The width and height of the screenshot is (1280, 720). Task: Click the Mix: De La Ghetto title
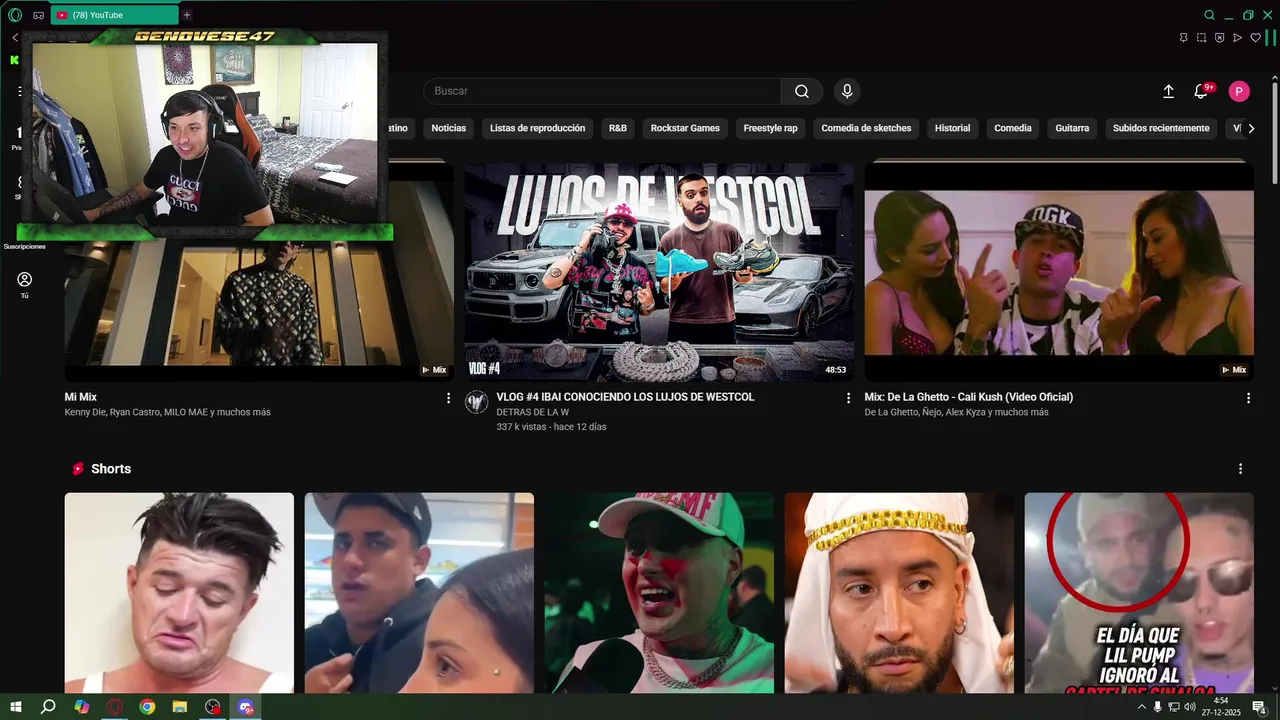969,397
